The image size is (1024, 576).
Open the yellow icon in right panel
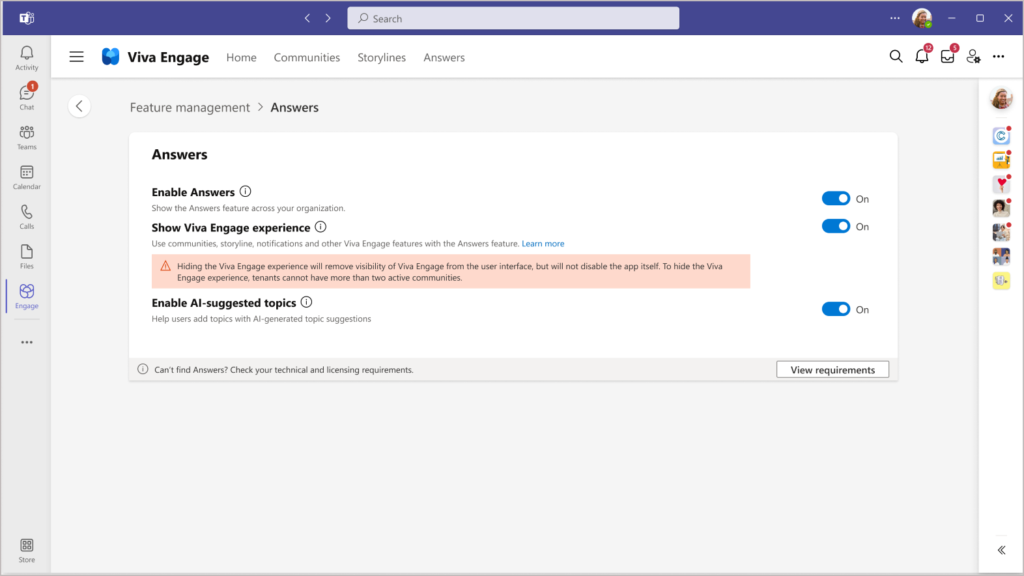pyautogui.click(x=1001, y=281)
